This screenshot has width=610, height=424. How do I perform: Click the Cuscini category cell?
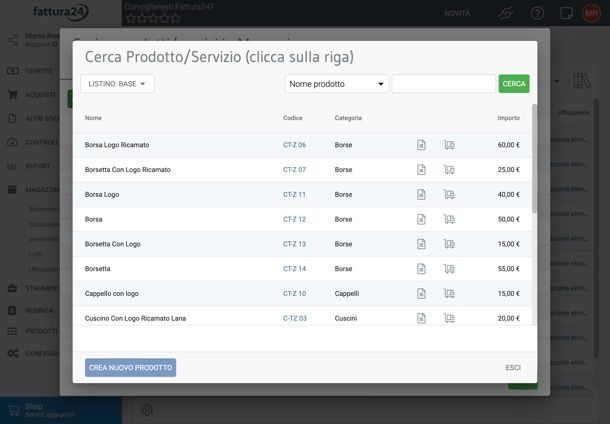[345, 318]
